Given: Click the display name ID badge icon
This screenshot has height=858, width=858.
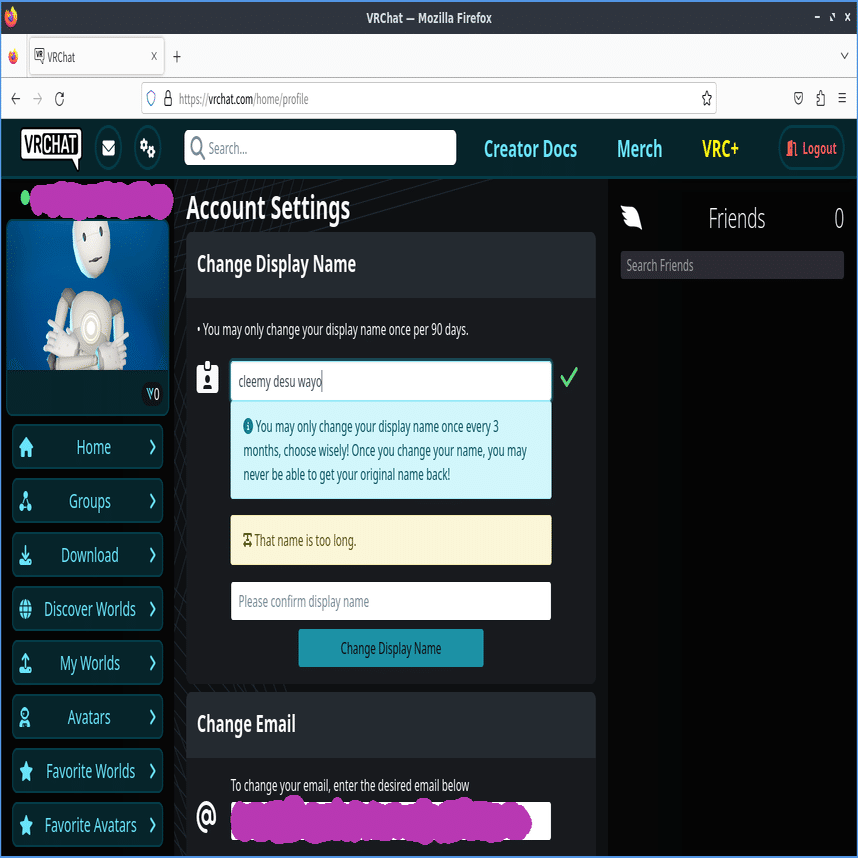Looking at the screenshot, I should (x=207, y=378).
